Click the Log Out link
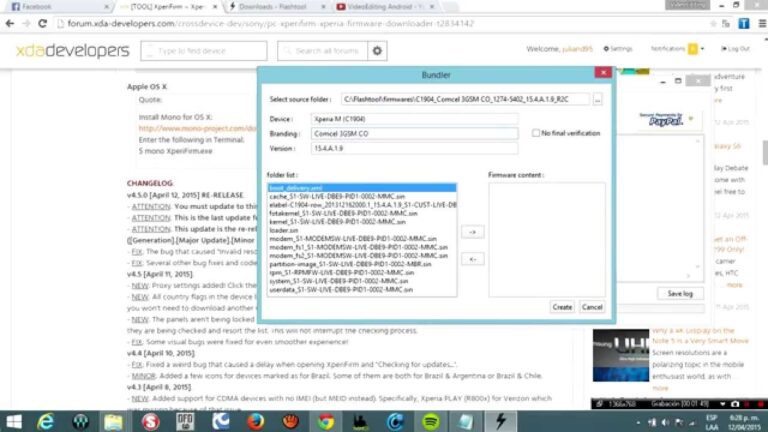 tap(735, 48)
